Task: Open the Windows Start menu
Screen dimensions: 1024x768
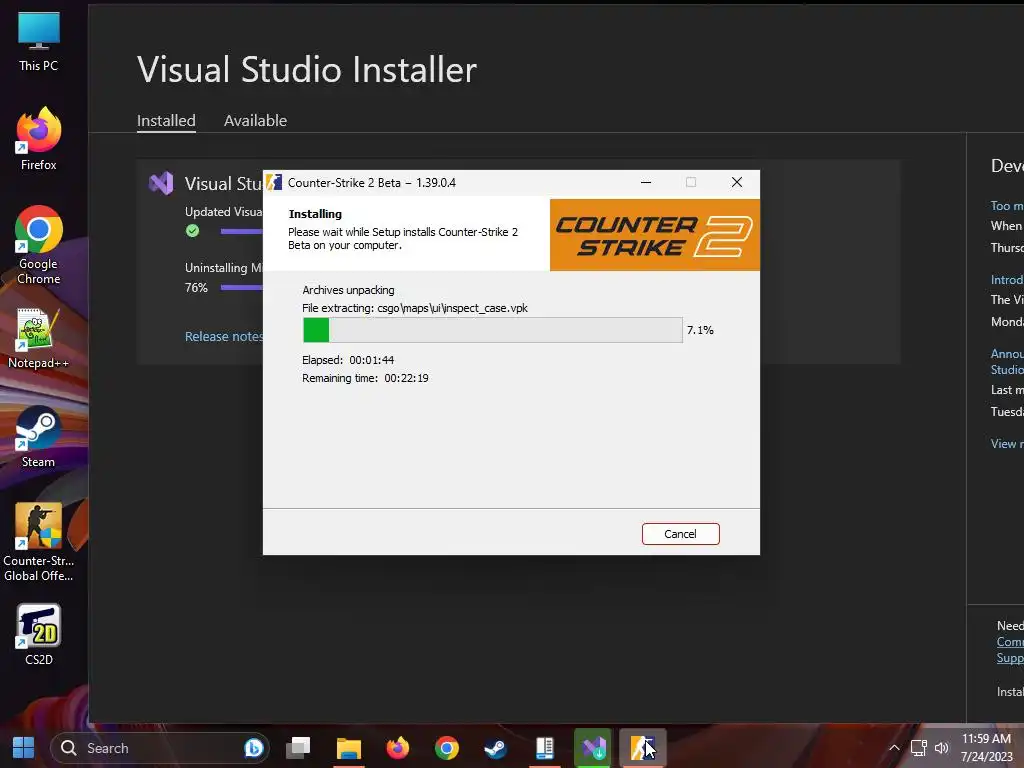Action: click(24, 748)
